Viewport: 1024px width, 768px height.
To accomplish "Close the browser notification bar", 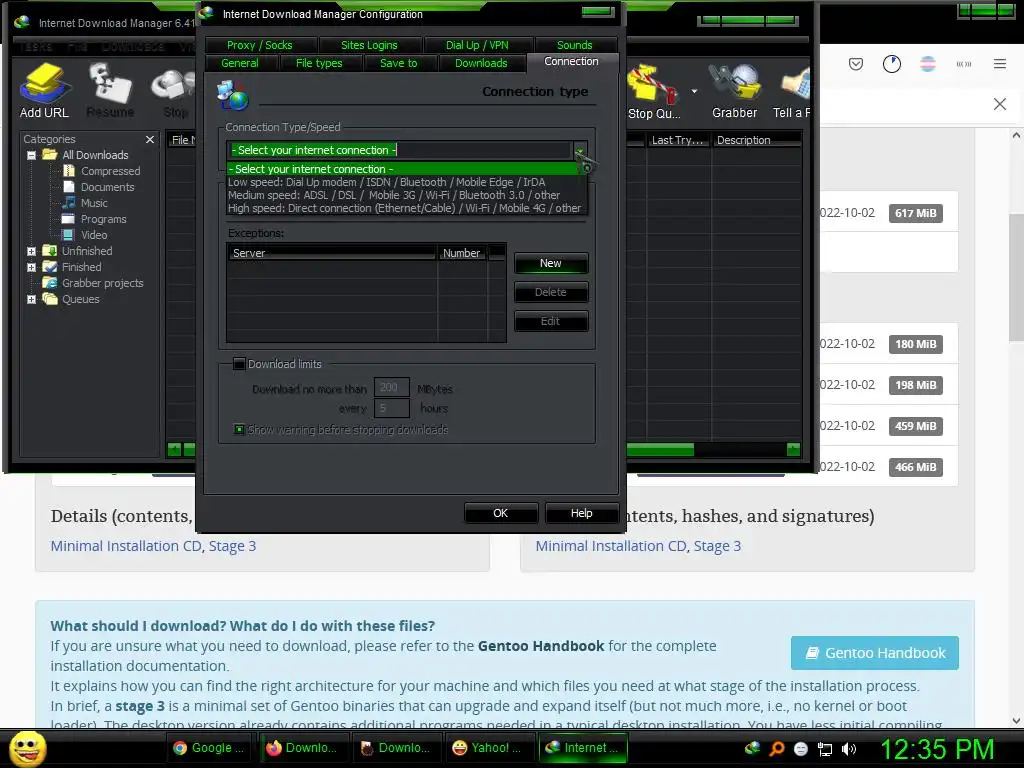I will coord(1000,104).
